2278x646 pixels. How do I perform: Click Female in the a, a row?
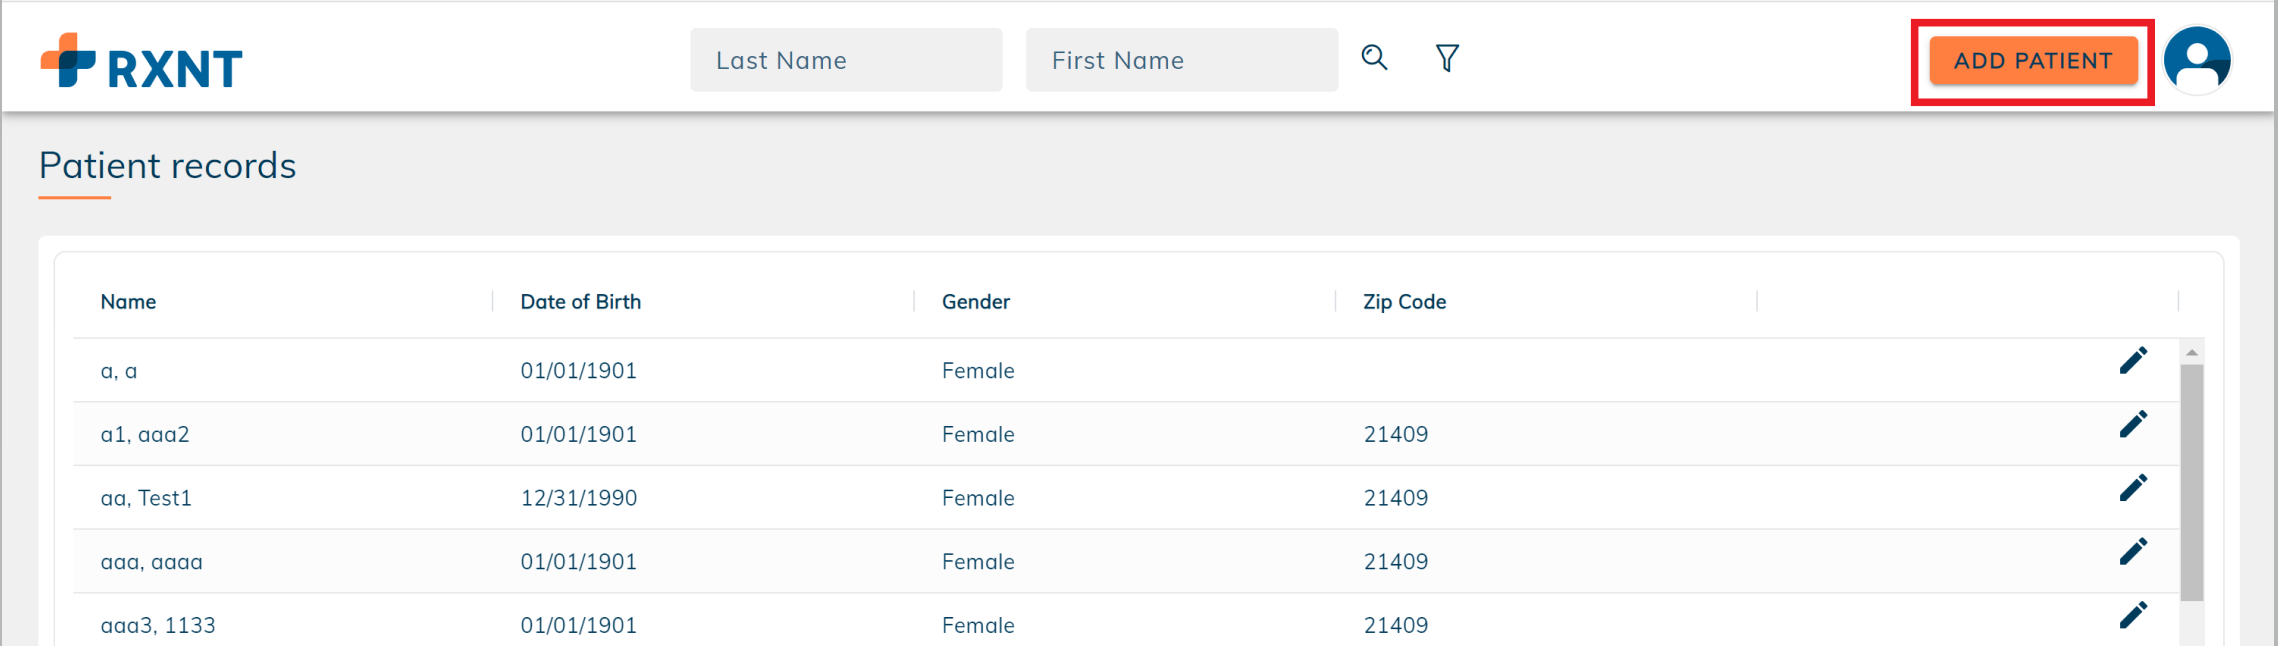coord(978,371)
